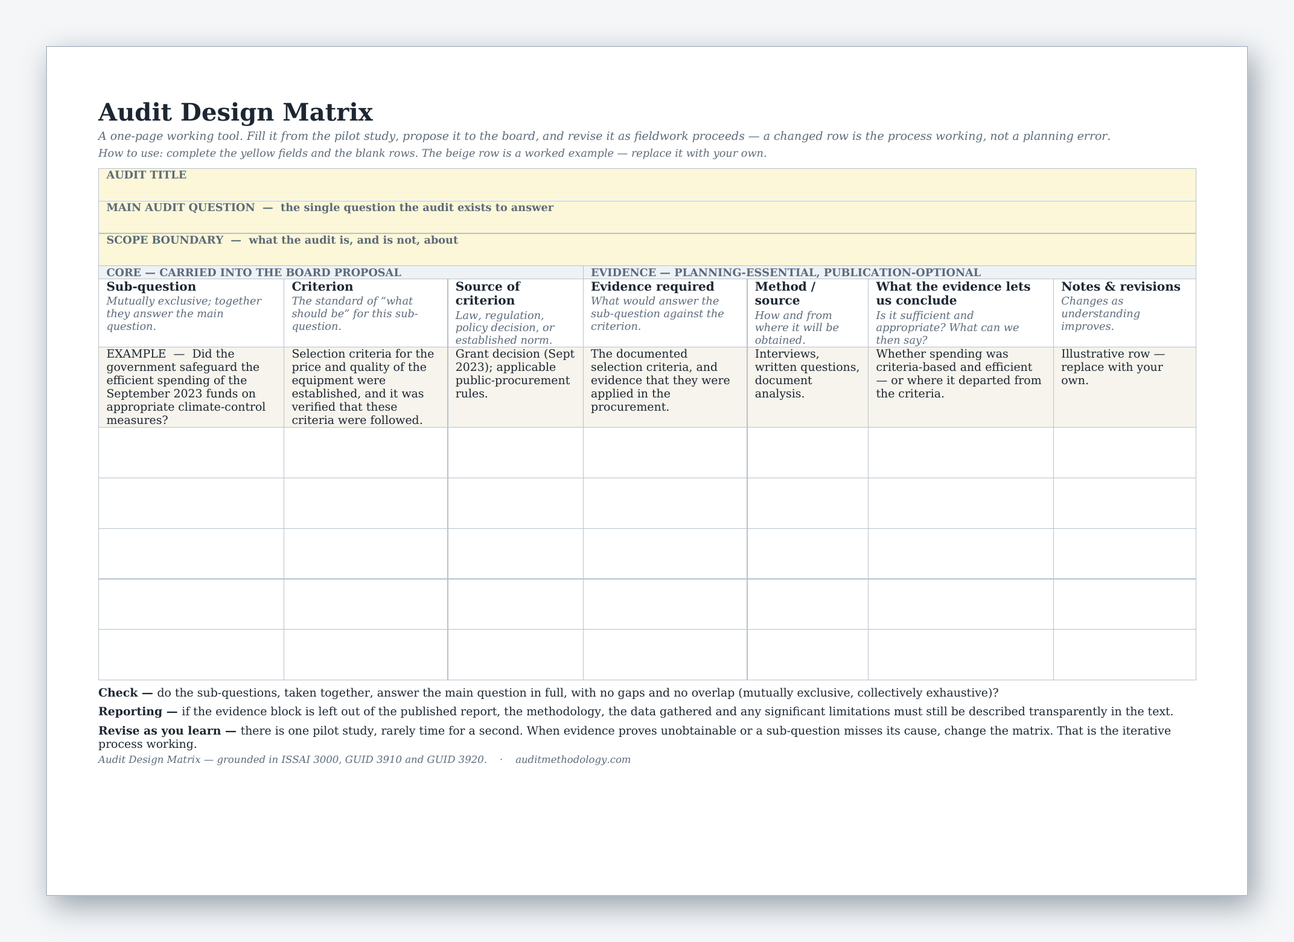Open the auditmethodology.com link in the footer
The image size is (1294, 942).
tap(573, 760)
